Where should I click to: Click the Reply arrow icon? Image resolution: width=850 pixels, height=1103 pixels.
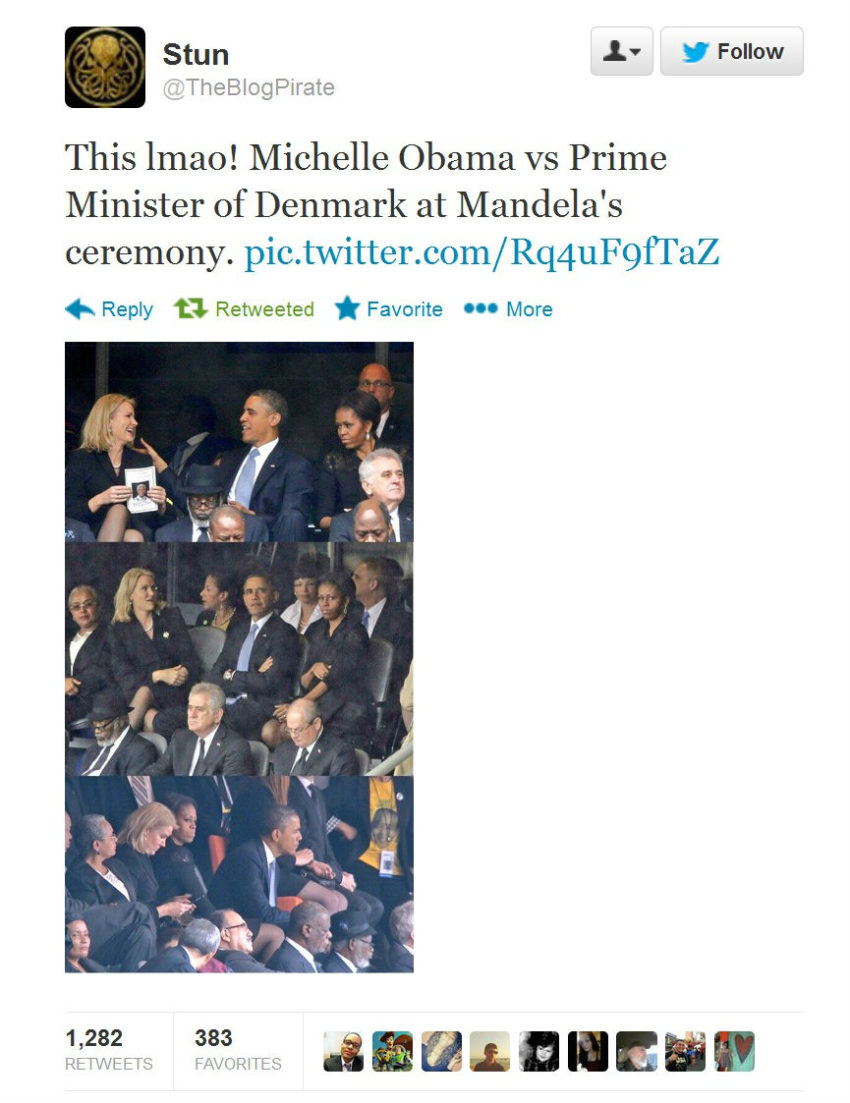(x=80, y=309)
